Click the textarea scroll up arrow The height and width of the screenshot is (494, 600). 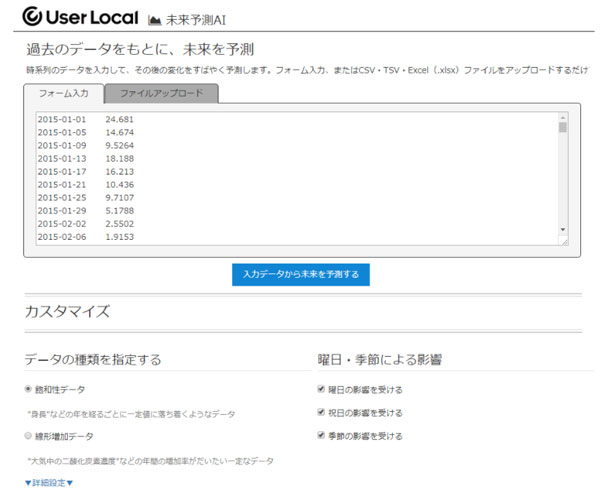click(562, 117)
